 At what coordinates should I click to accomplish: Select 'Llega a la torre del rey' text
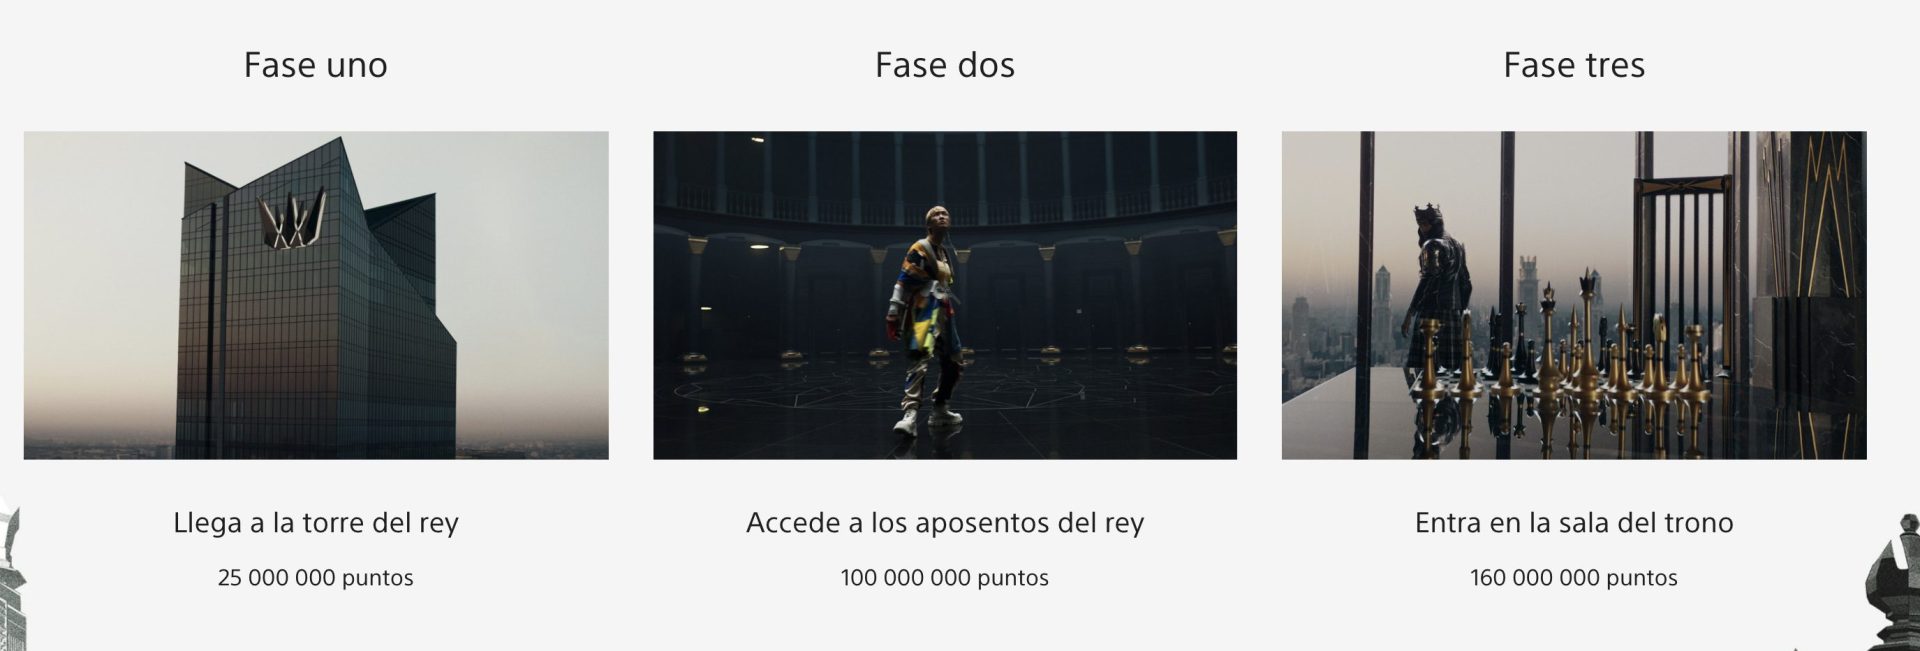315,523
